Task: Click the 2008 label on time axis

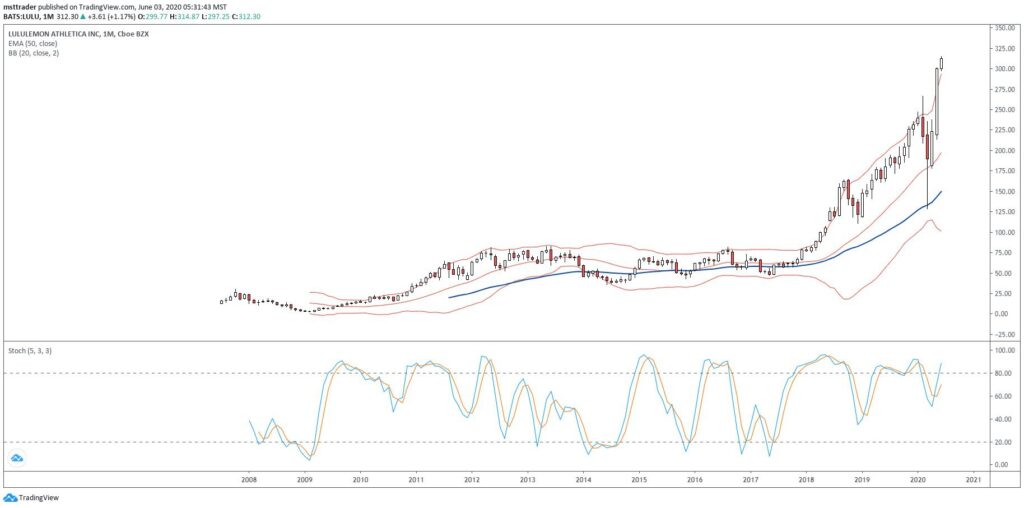Action: pyautogui.click(x=249, y=479)
